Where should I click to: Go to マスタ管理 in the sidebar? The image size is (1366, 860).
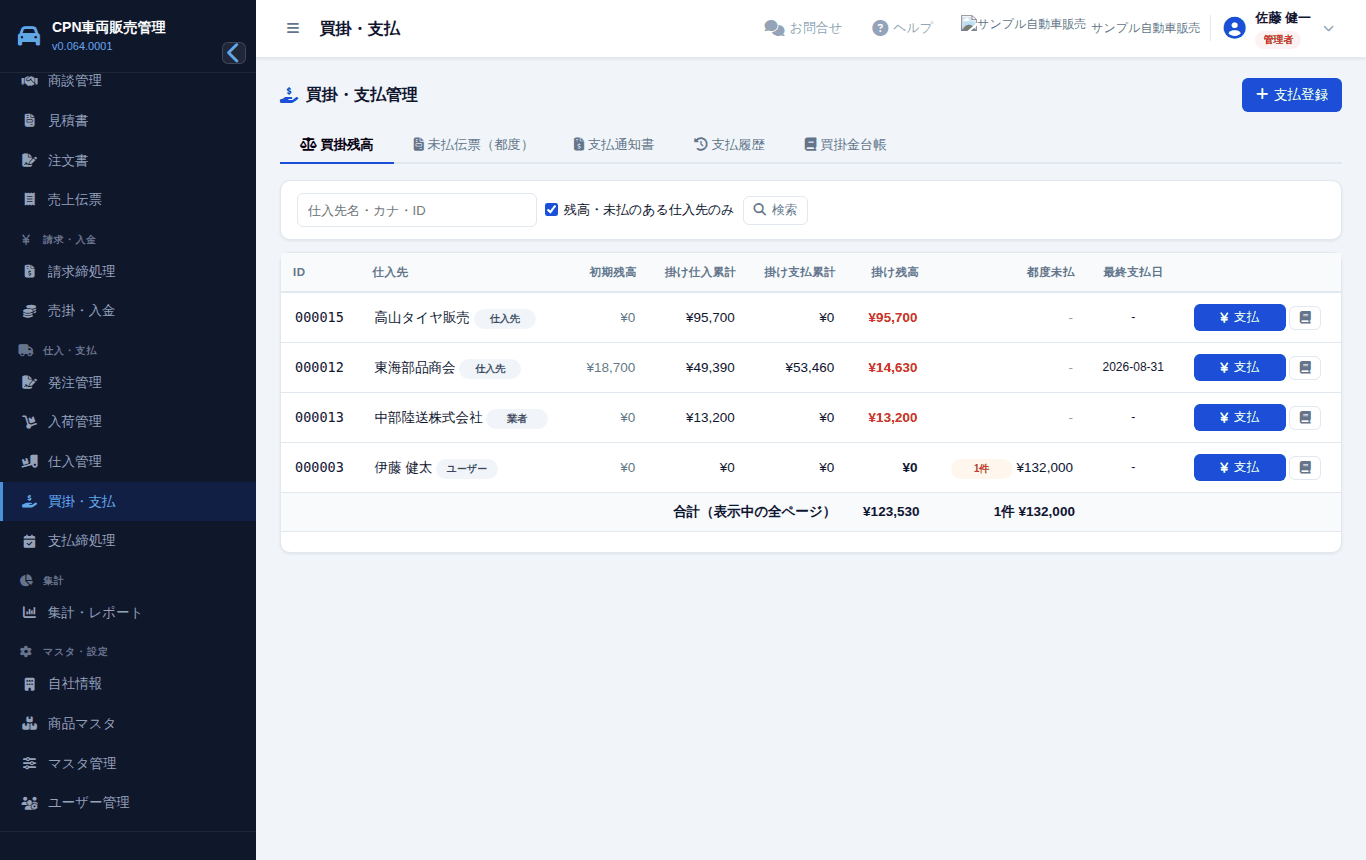(128, 763)
